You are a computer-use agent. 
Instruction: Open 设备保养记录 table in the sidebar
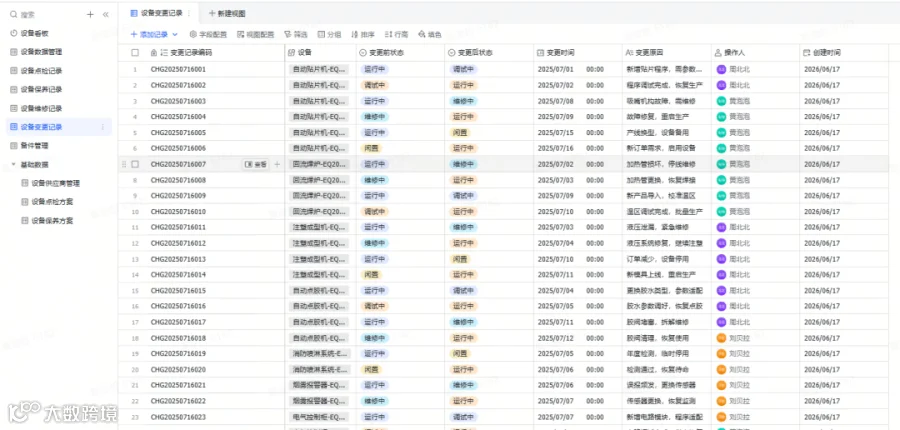coord(41,89)
